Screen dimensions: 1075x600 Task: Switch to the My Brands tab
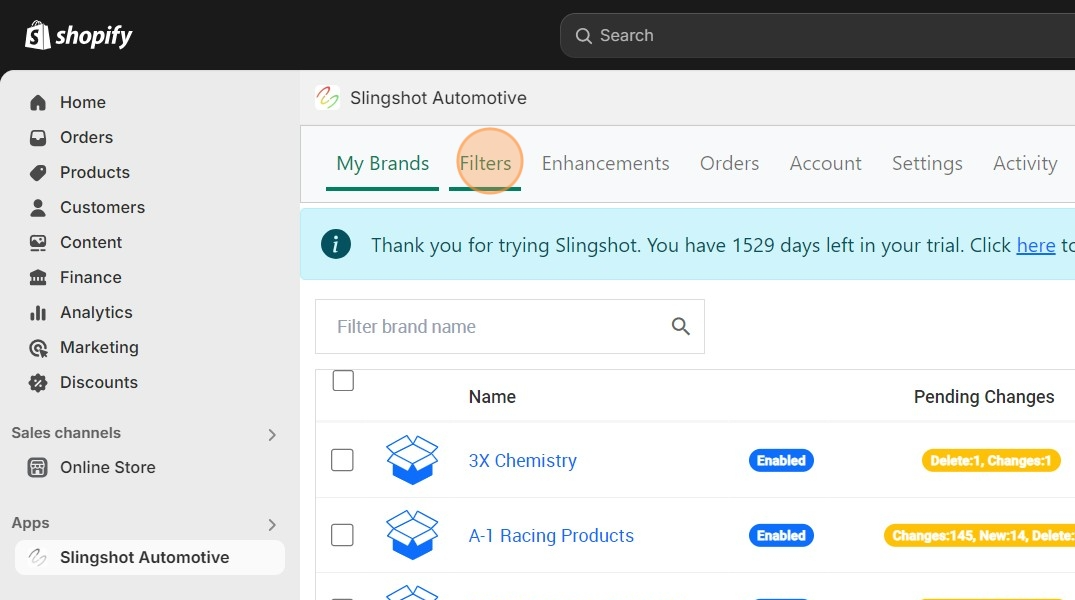click(x=383, y=163)
